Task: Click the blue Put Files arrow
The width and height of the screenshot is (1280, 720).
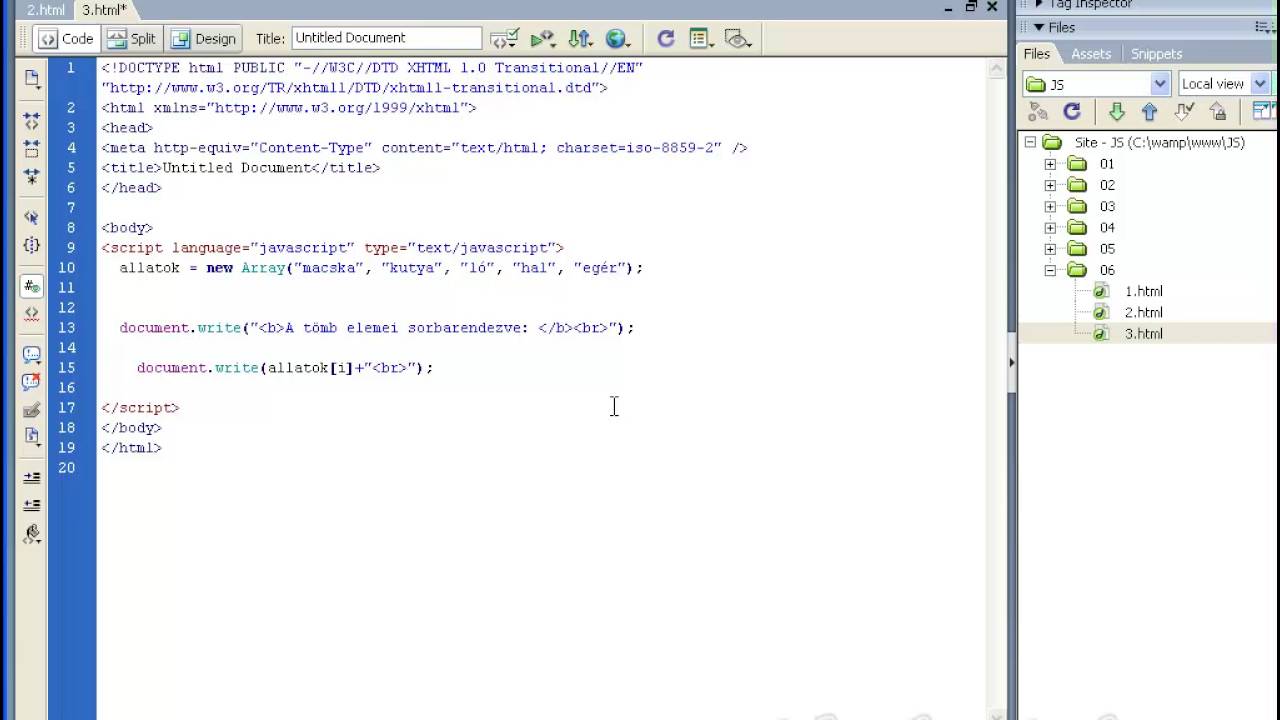Action: pos(1150,112)
